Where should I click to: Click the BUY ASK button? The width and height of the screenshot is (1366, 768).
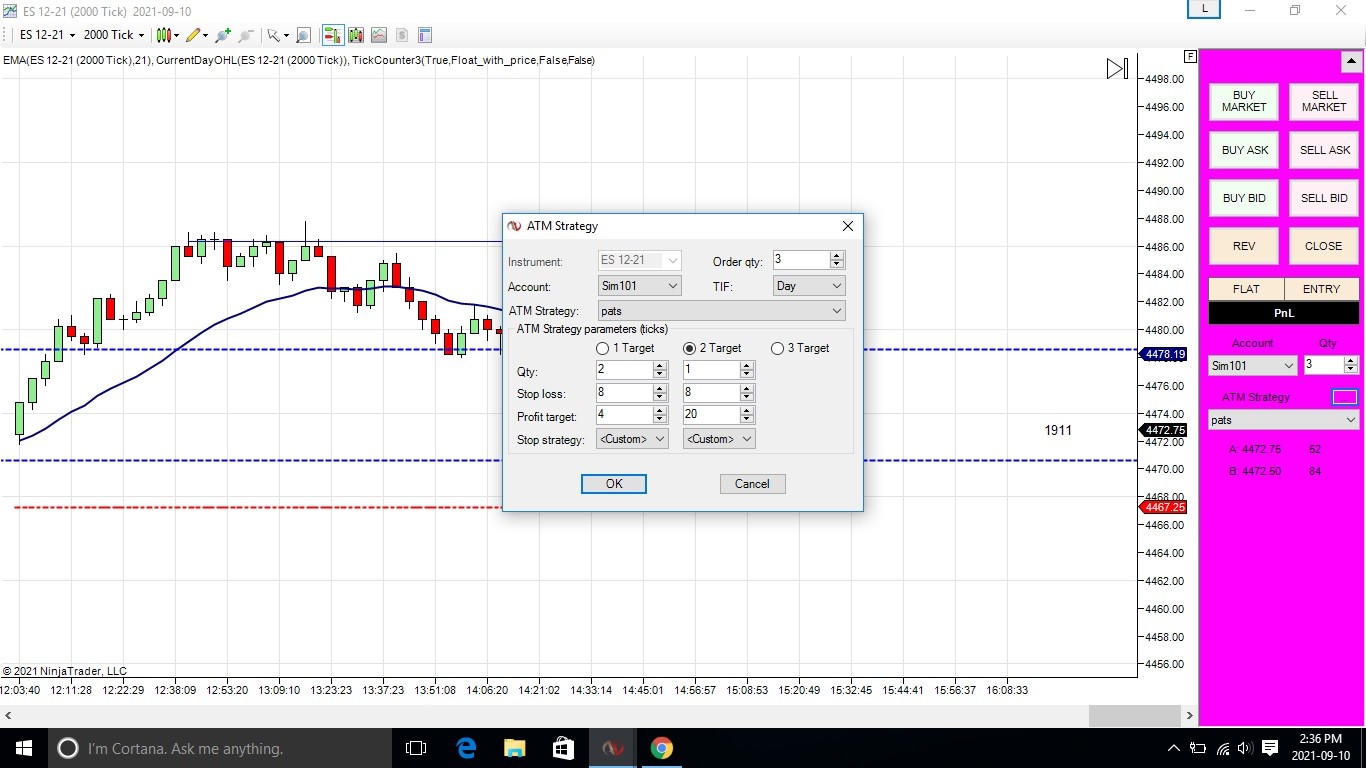pos(1244,150)
